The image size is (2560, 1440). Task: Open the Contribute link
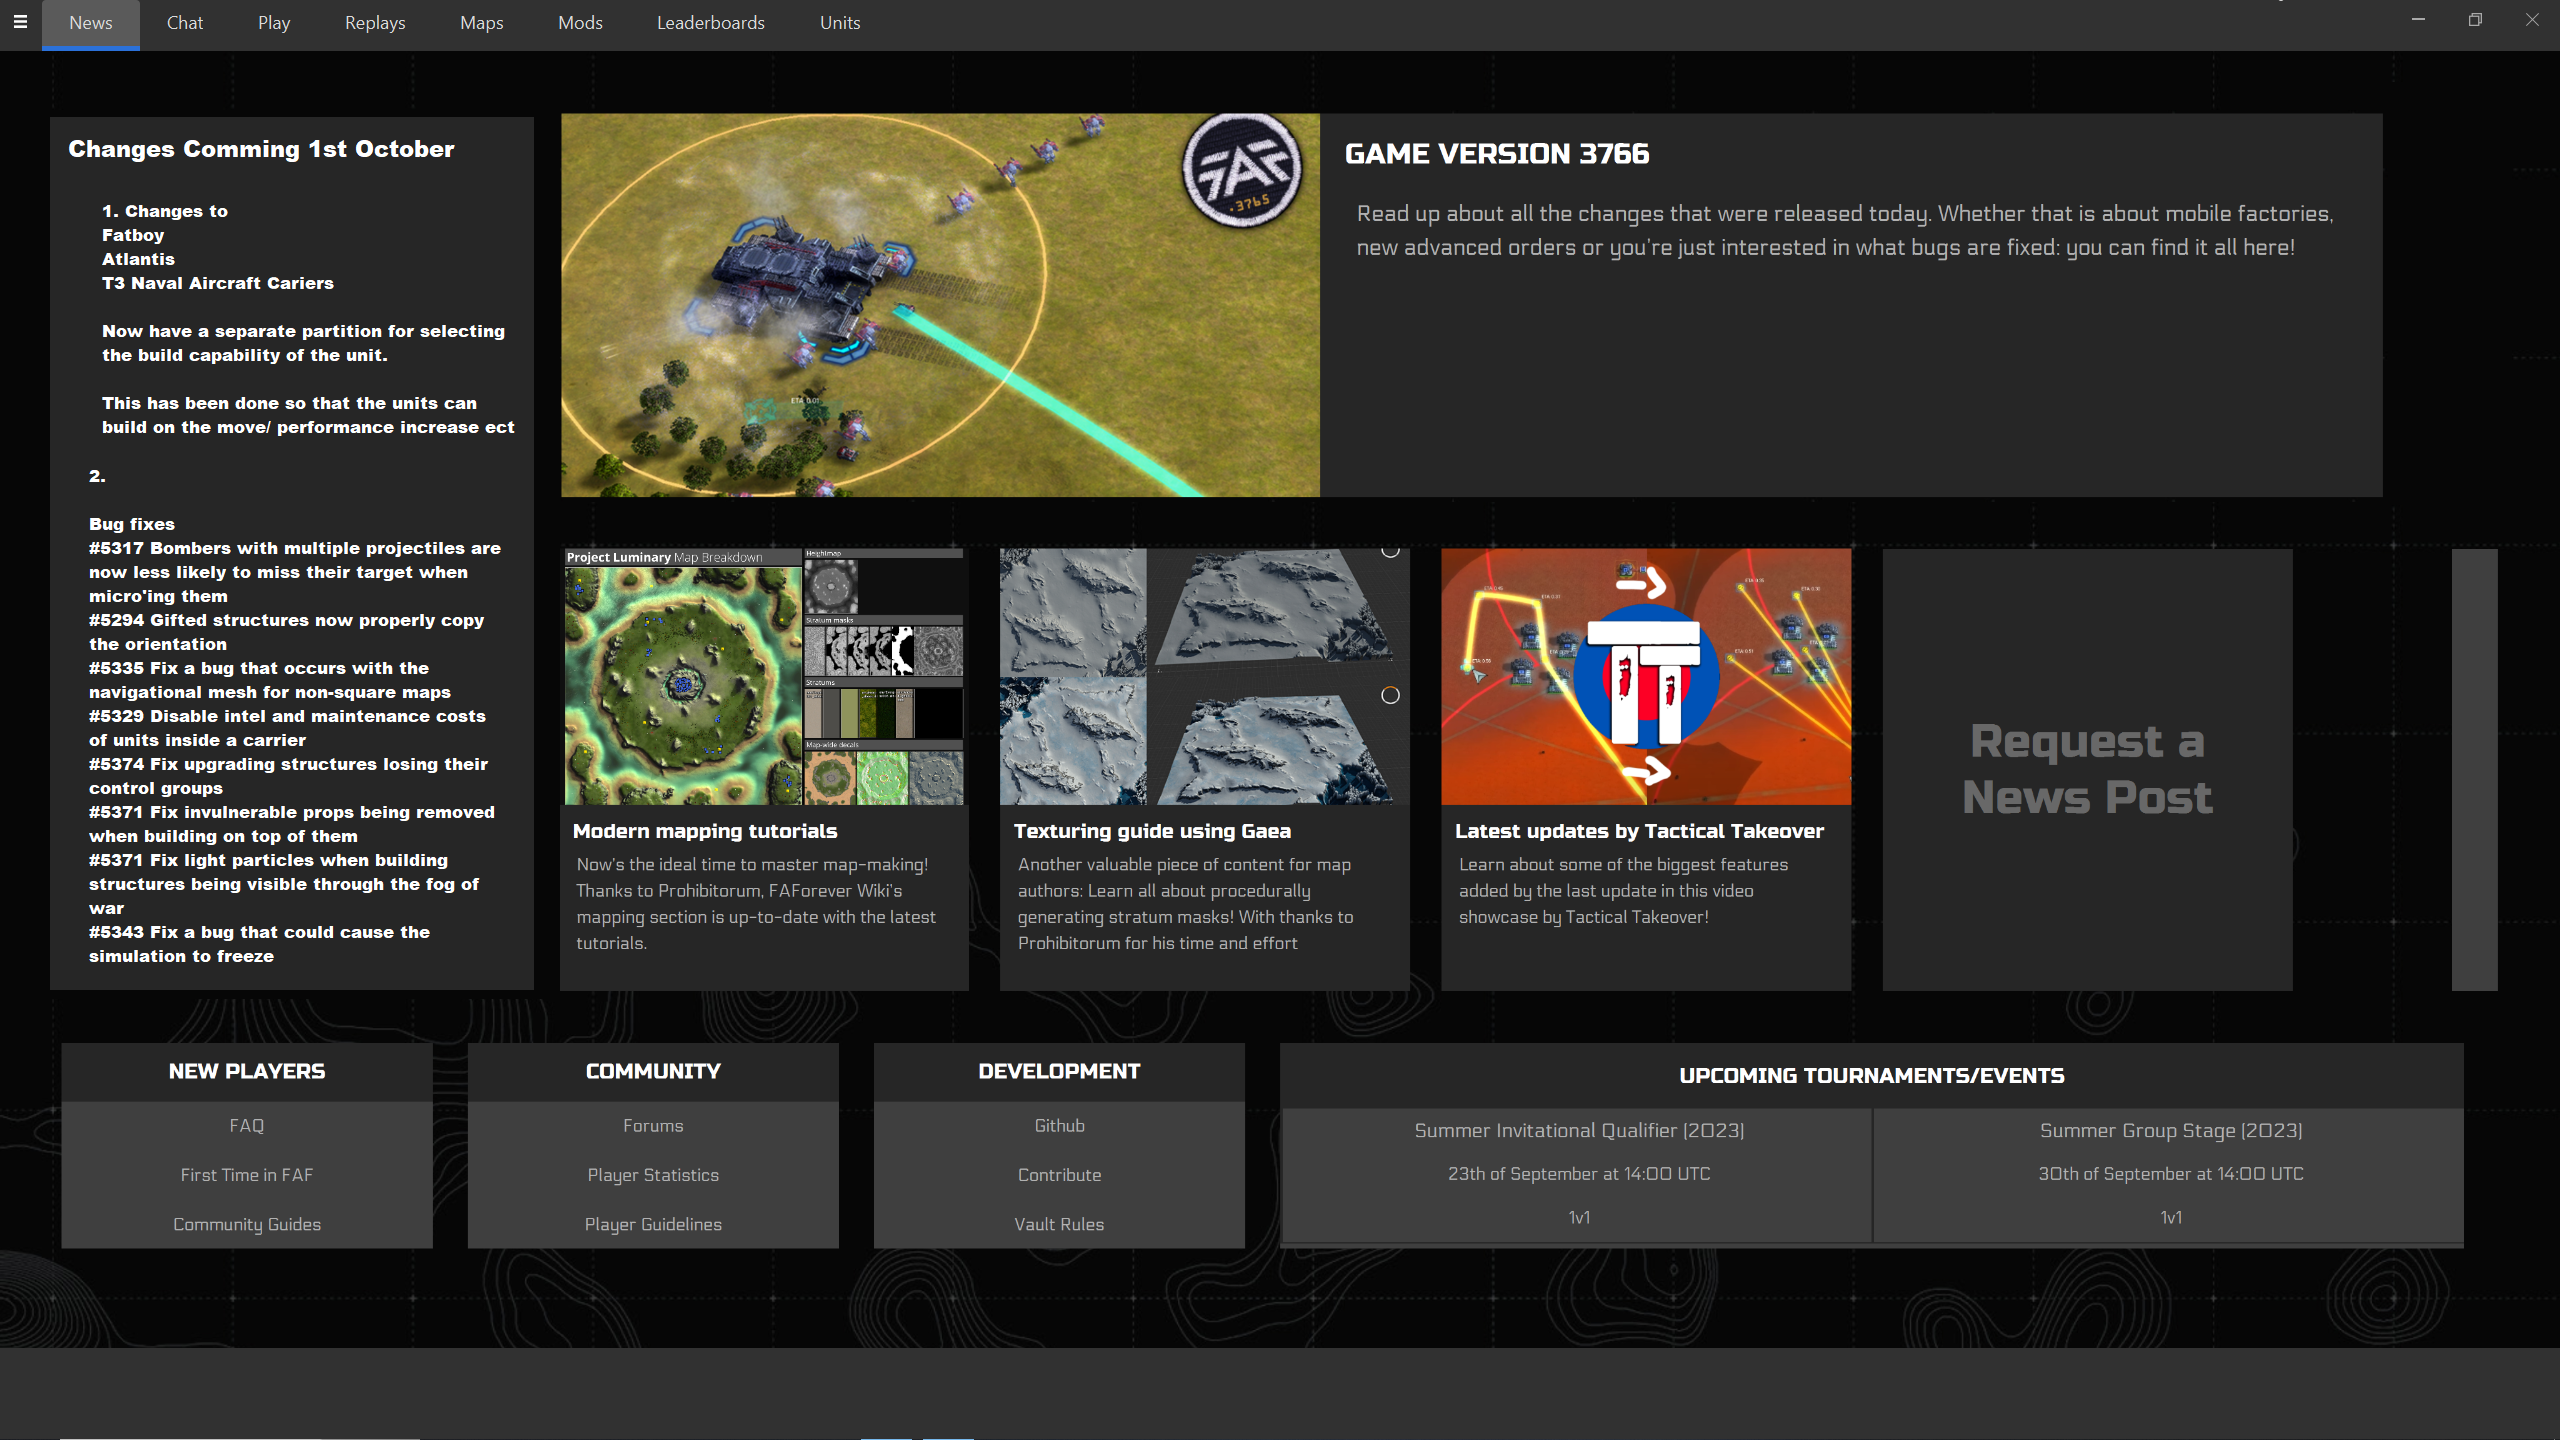coord(1059,1175)
